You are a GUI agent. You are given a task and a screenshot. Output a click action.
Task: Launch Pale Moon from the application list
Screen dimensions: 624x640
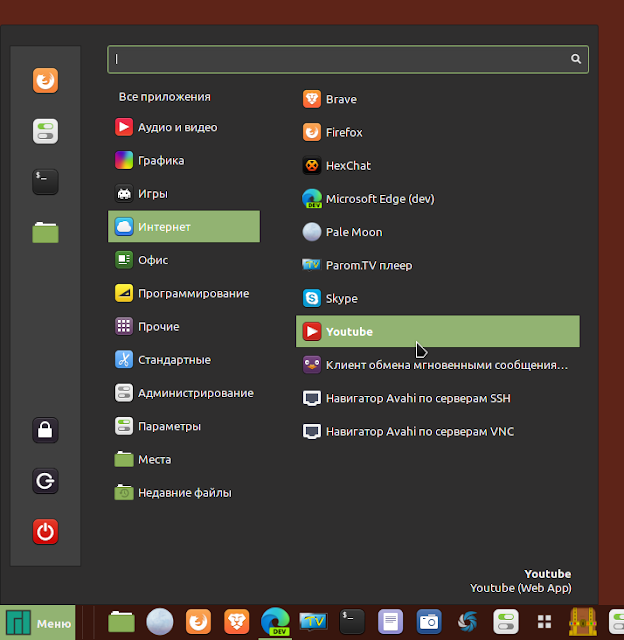437,232
